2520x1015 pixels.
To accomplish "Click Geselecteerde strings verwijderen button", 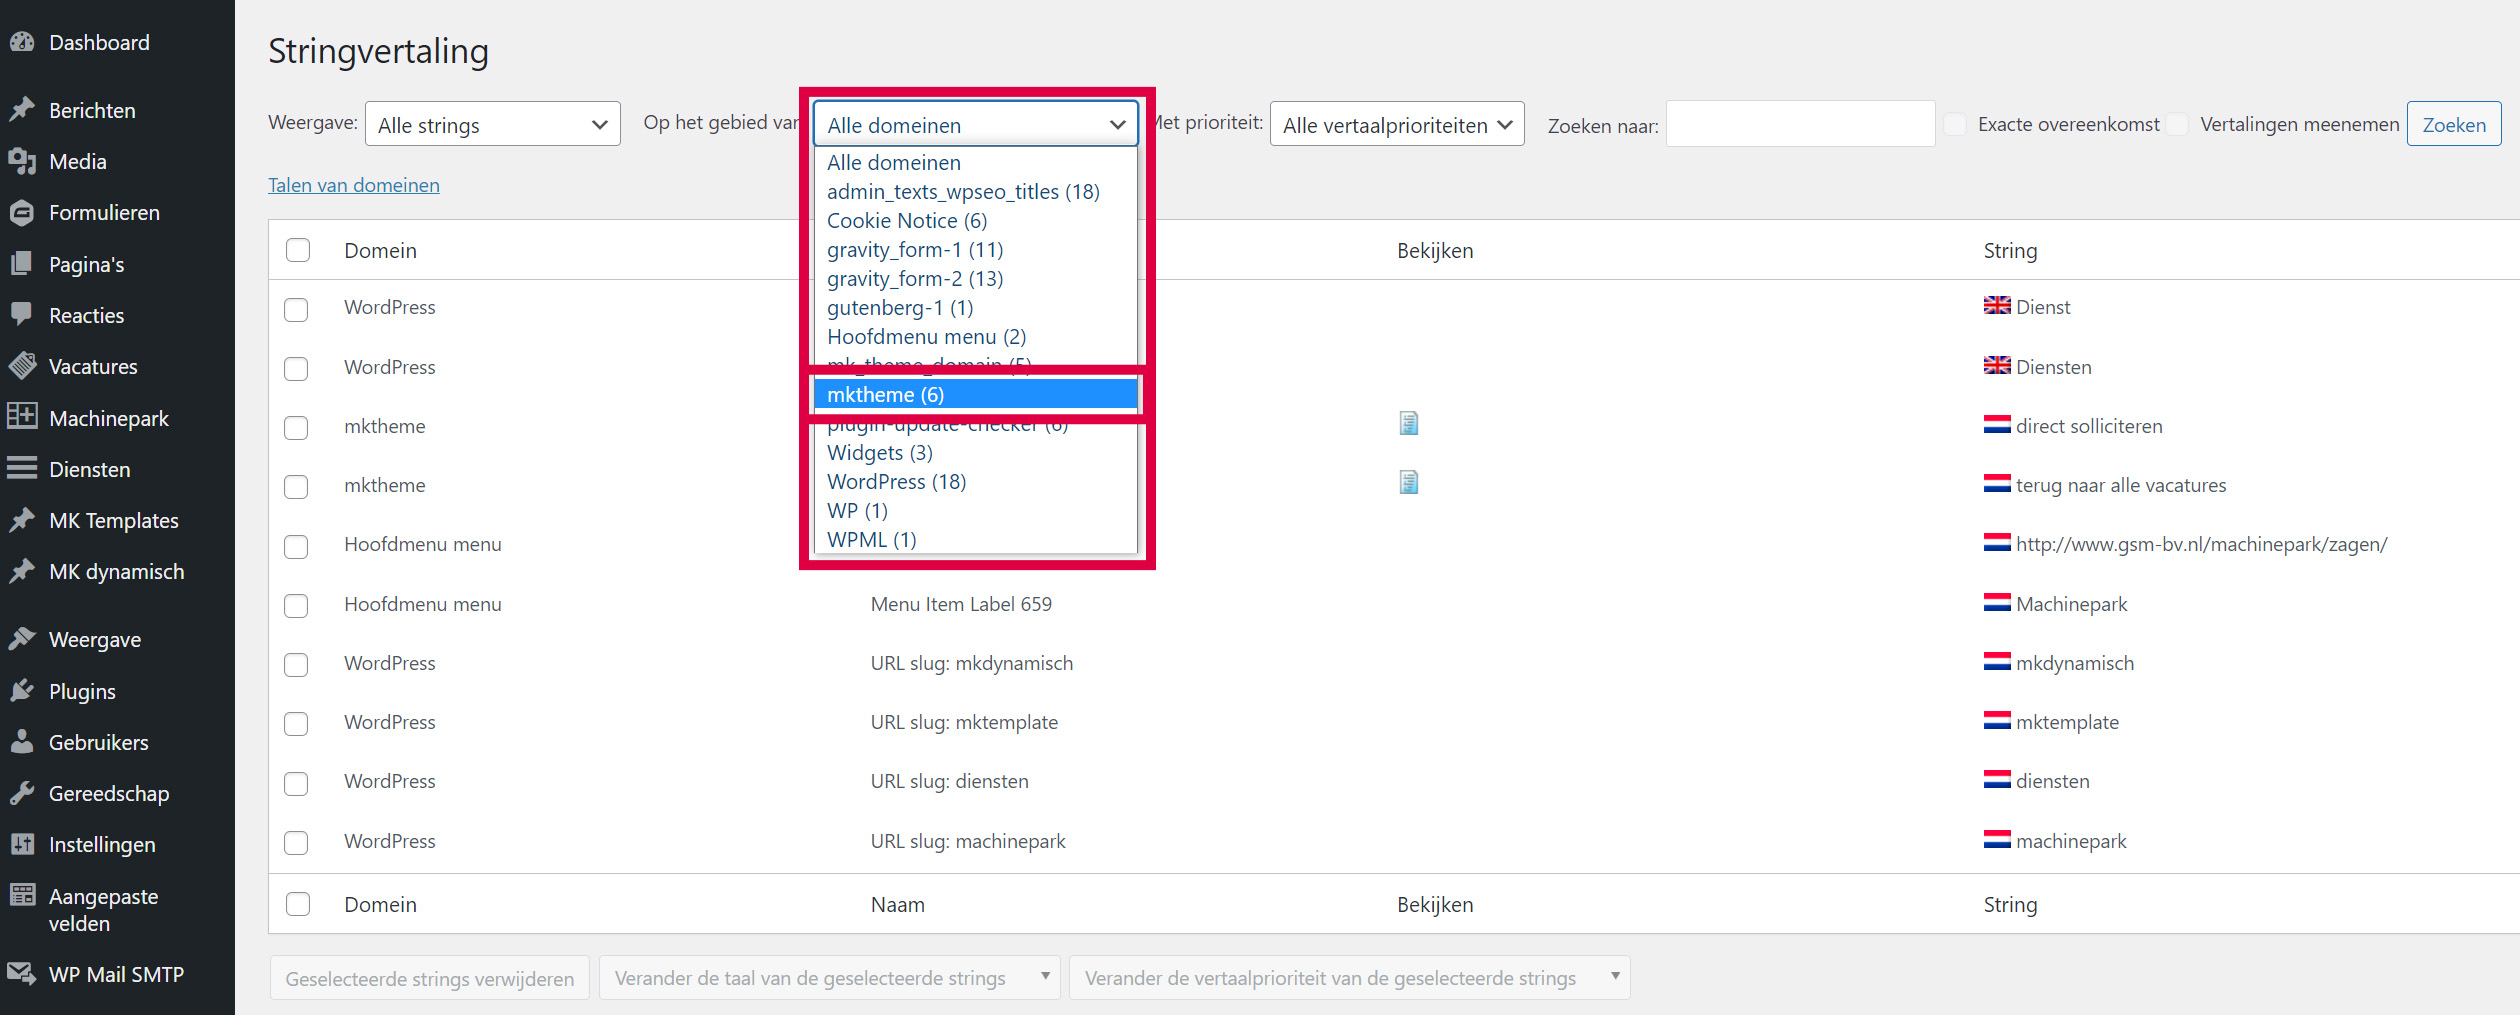I will coord(430,978).
